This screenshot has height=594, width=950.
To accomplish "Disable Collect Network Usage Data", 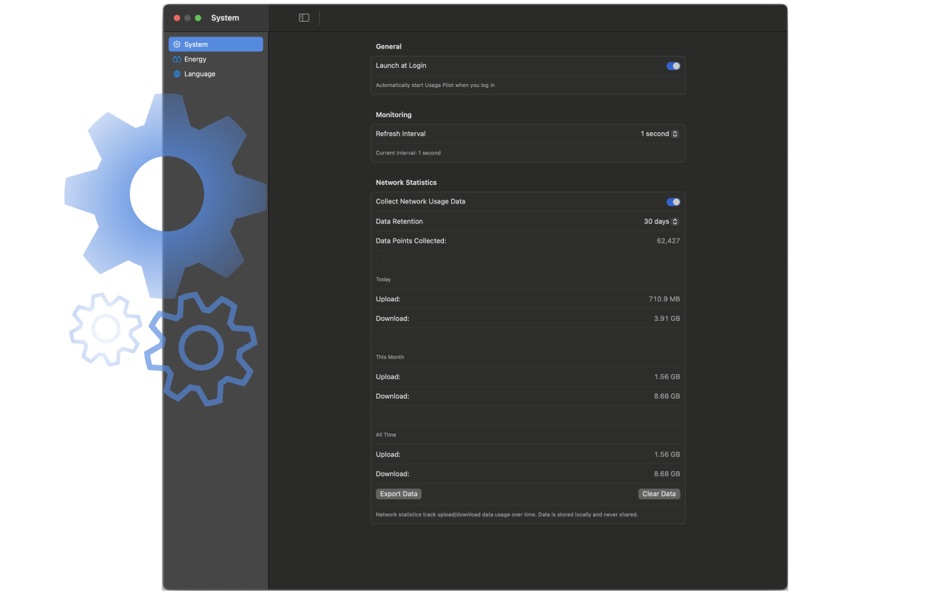I will (675, 201).
